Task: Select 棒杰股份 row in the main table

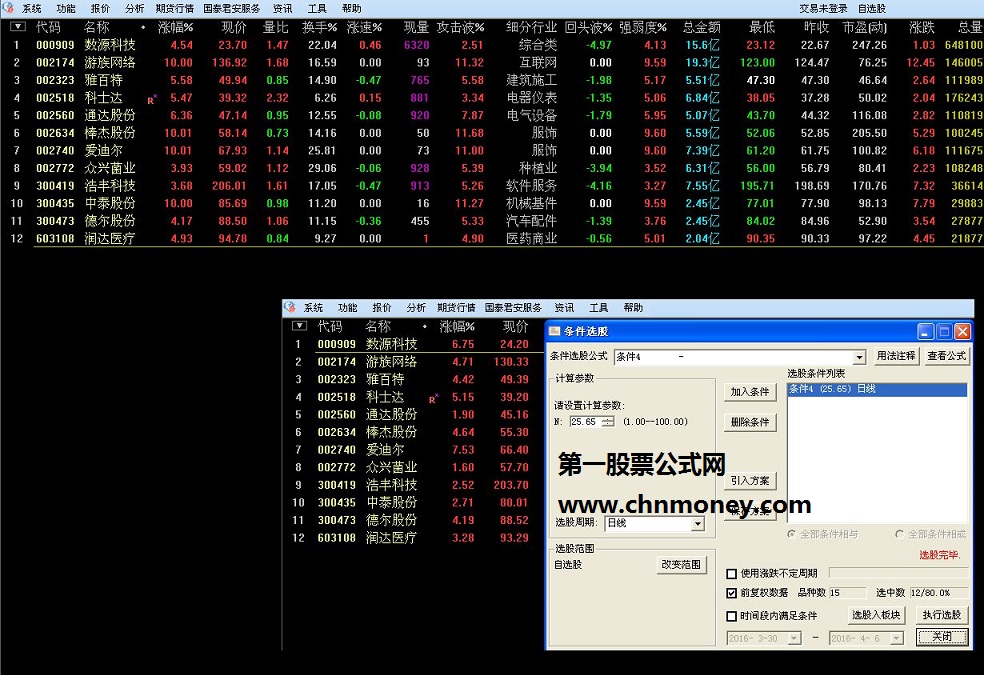Action: (492, 133)
